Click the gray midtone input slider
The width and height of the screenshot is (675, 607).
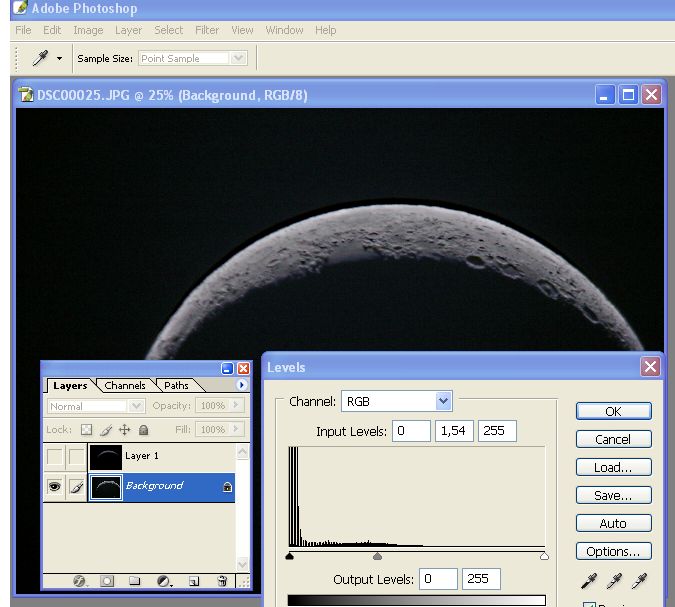(378, 556)
